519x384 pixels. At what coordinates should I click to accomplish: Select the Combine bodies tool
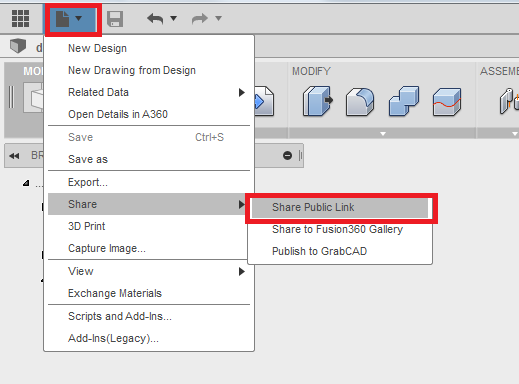[404, 101]
